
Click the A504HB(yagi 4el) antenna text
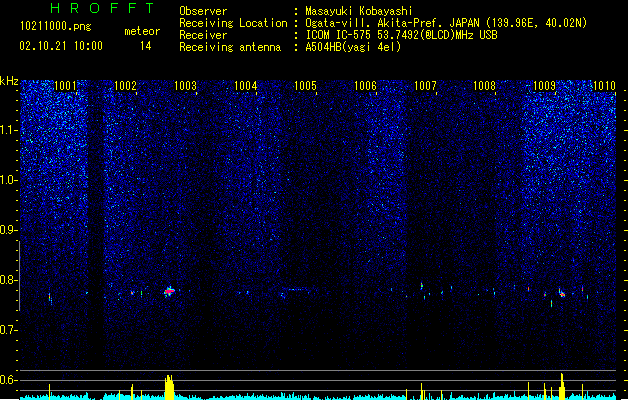(353, 47)
